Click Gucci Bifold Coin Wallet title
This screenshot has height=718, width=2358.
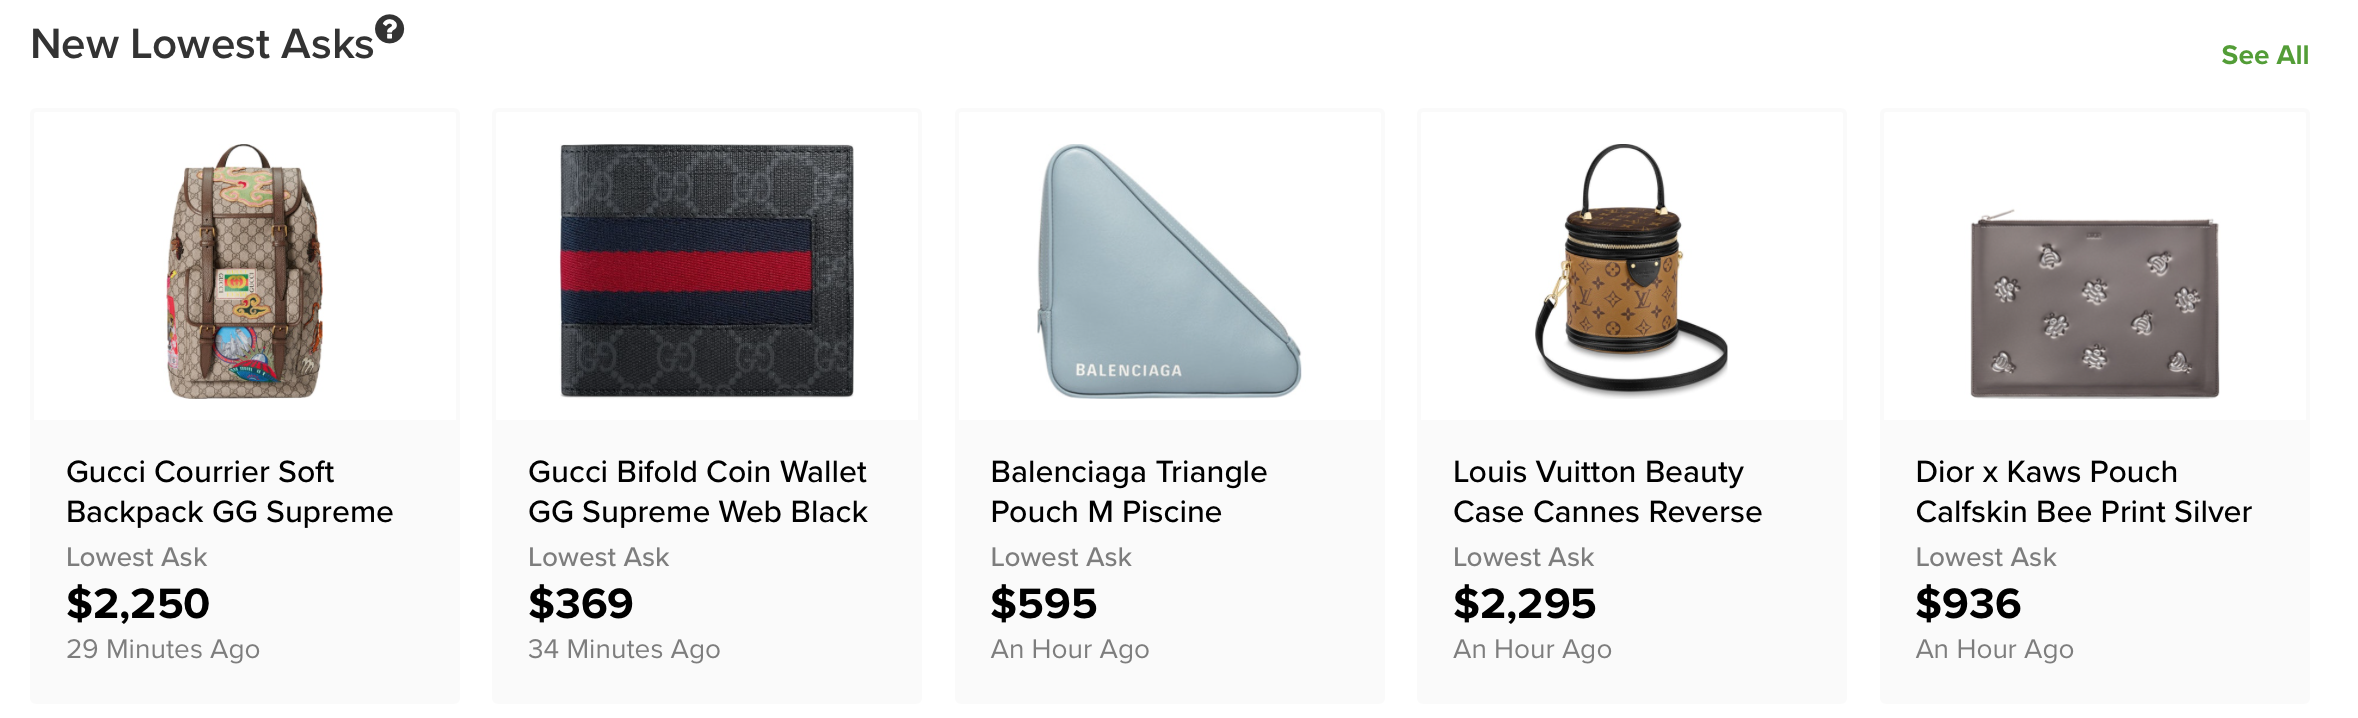[x=697, y=491]
